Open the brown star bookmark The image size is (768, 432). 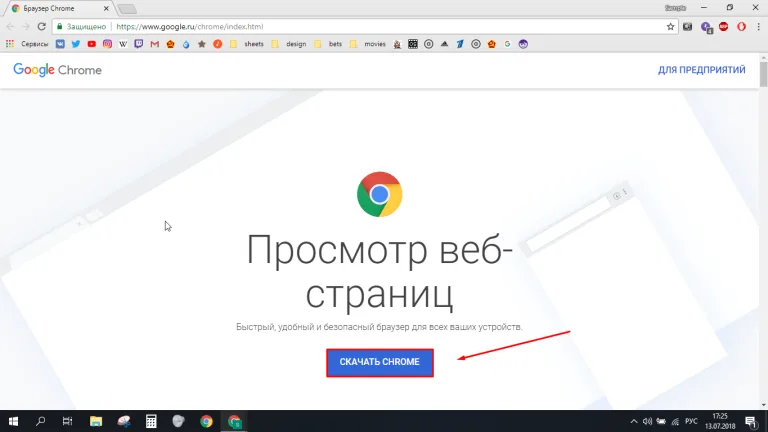pos(202,44)
